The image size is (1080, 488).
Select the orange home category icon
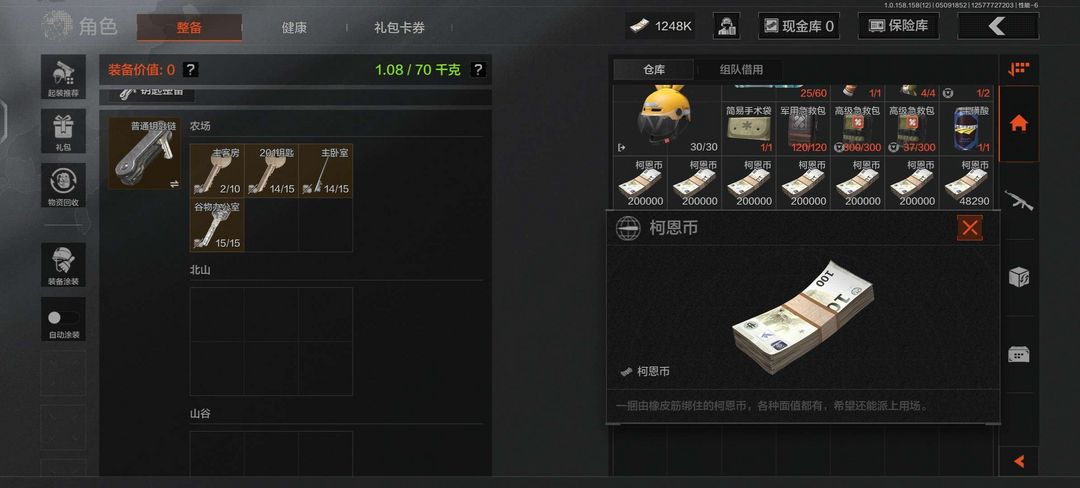point(1019,124)
